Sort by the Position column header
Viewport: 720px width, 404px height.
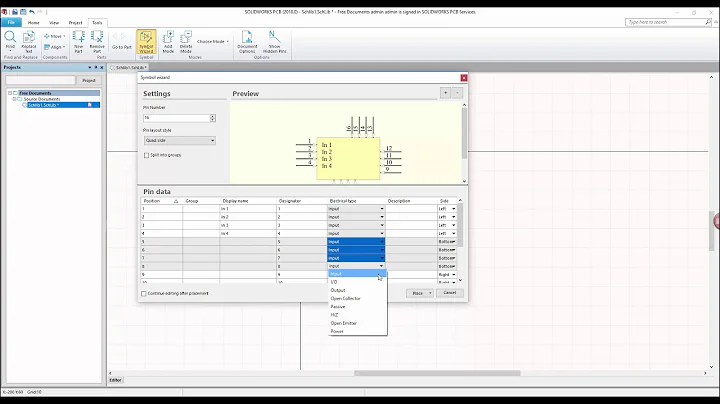161,201
